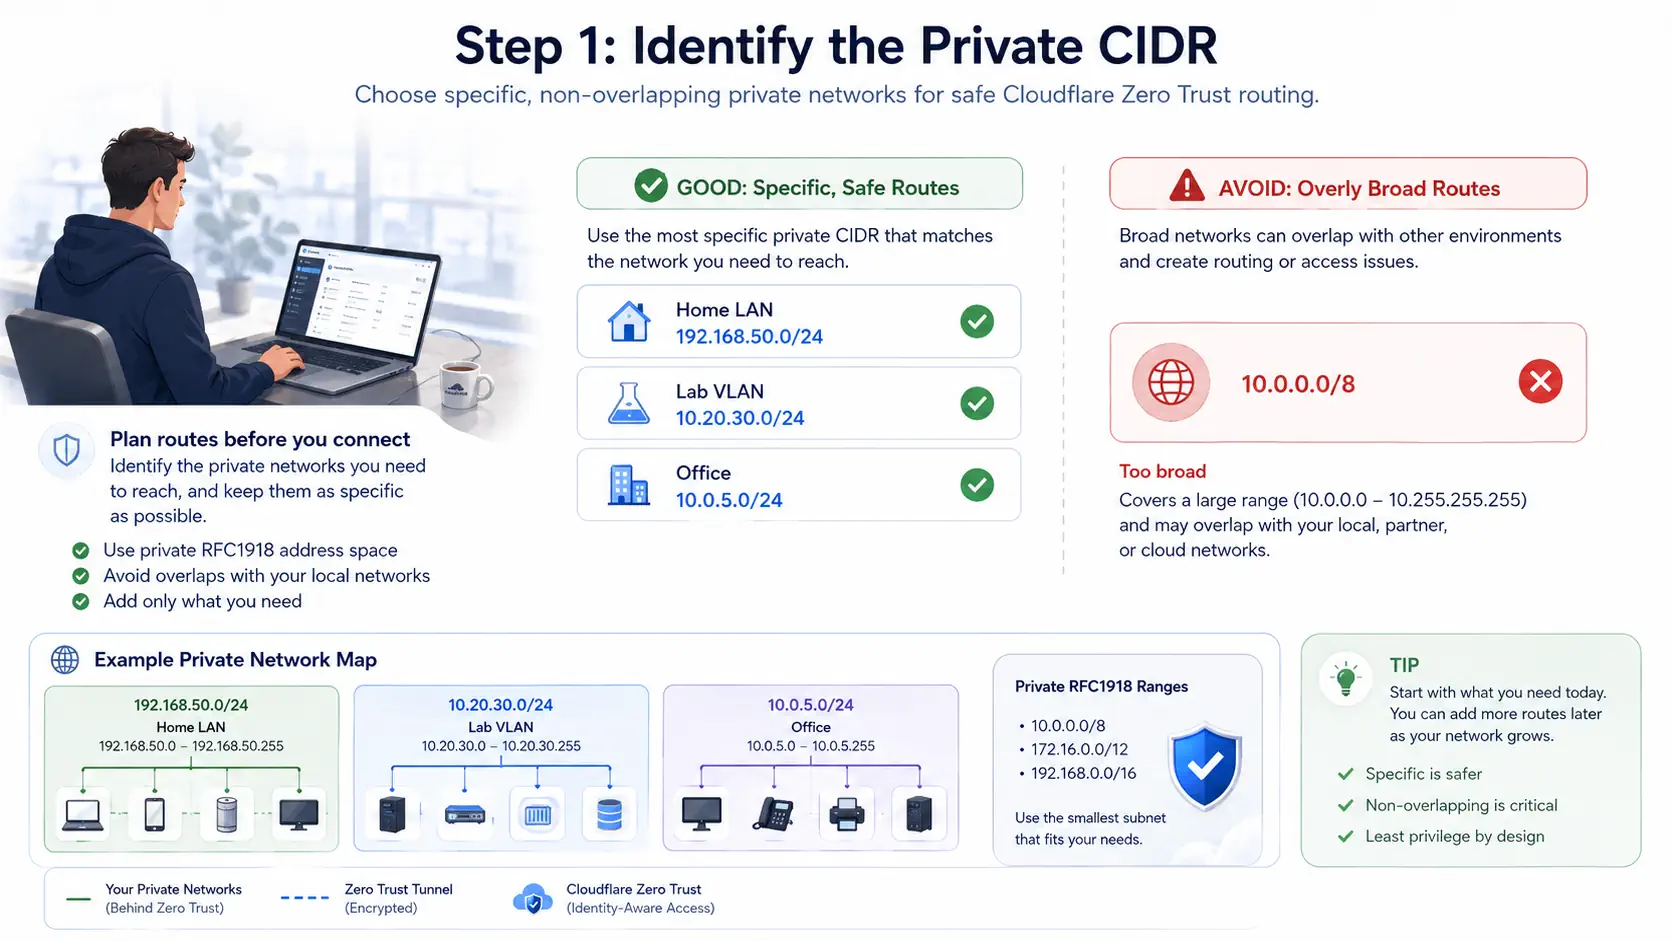Click the Your Private Networks legend label
The width and height of the screenshot is (1672, 941).
click(x=173, y=889)
